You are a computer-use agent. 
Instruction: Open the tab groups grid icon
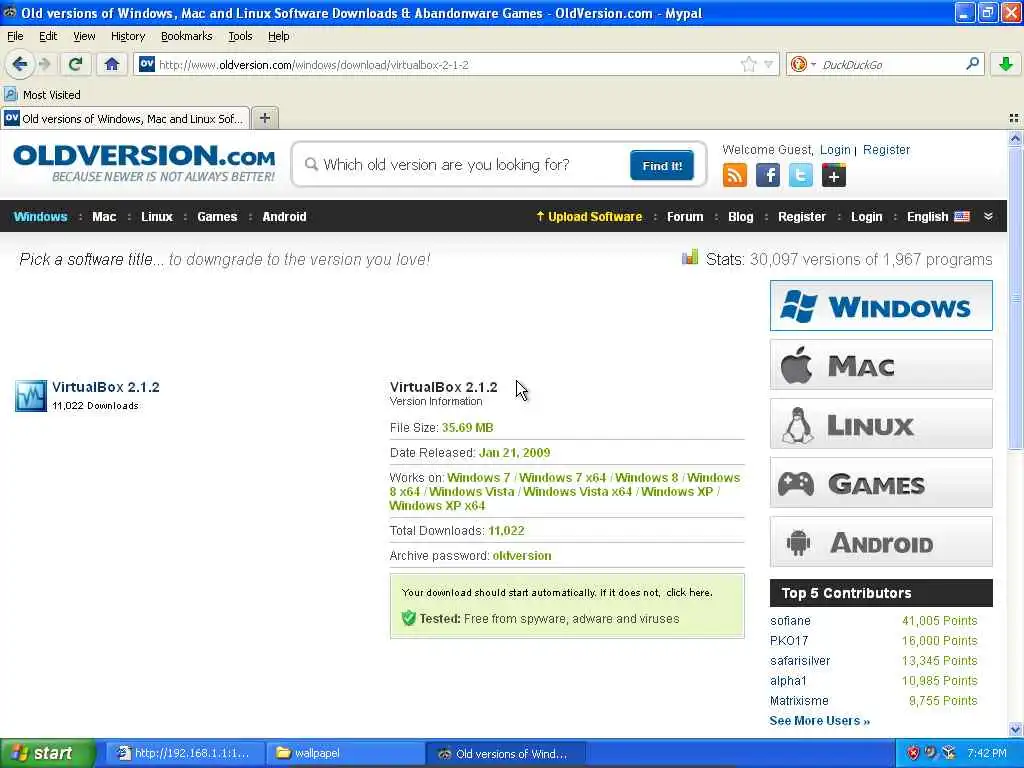coord(1014,118)
